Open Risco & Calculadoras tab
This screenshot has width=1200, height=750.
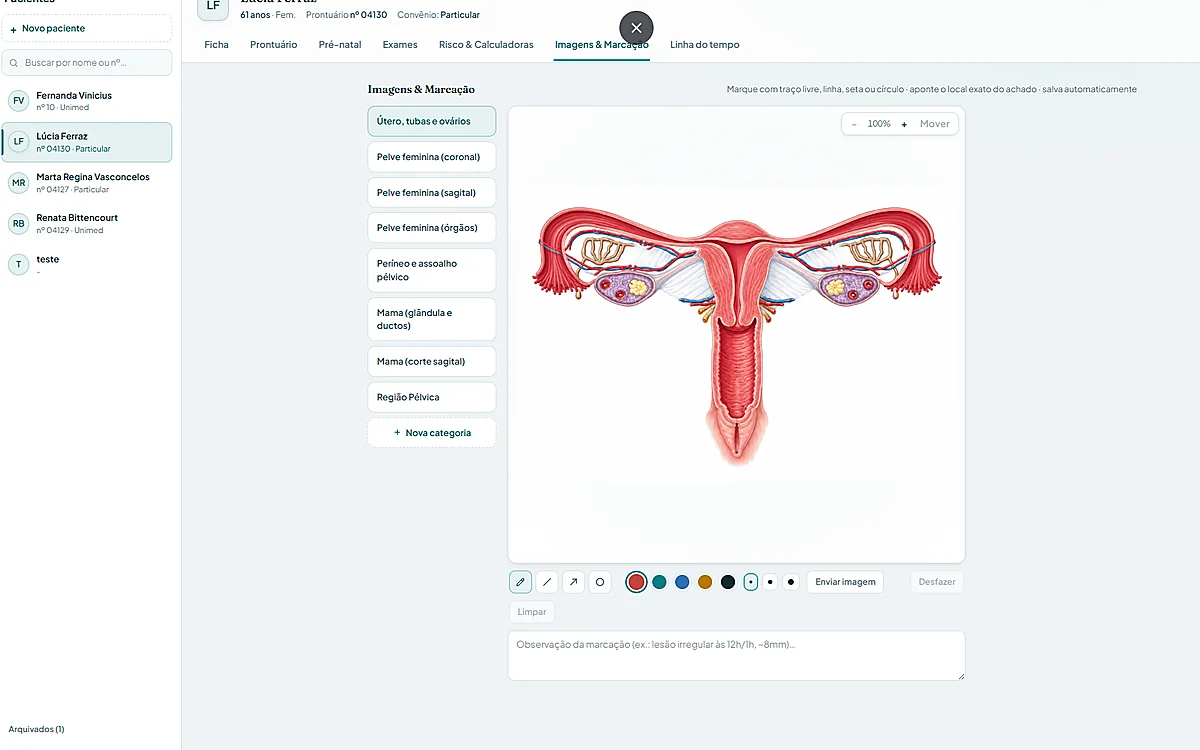click(x=486, y=45)
